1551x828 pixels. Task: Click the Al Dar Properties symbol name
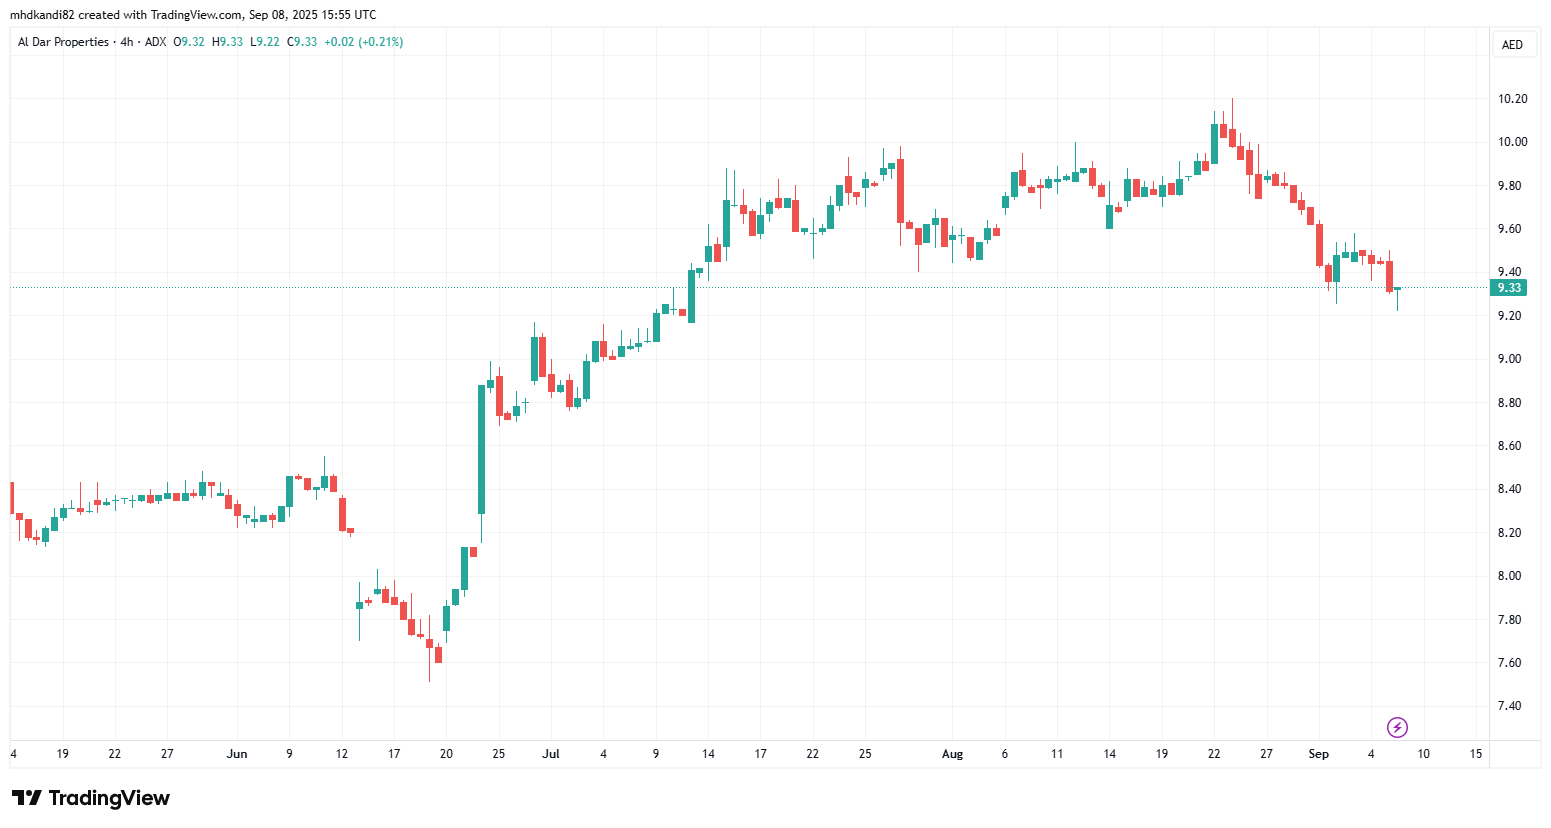point(63,42)
